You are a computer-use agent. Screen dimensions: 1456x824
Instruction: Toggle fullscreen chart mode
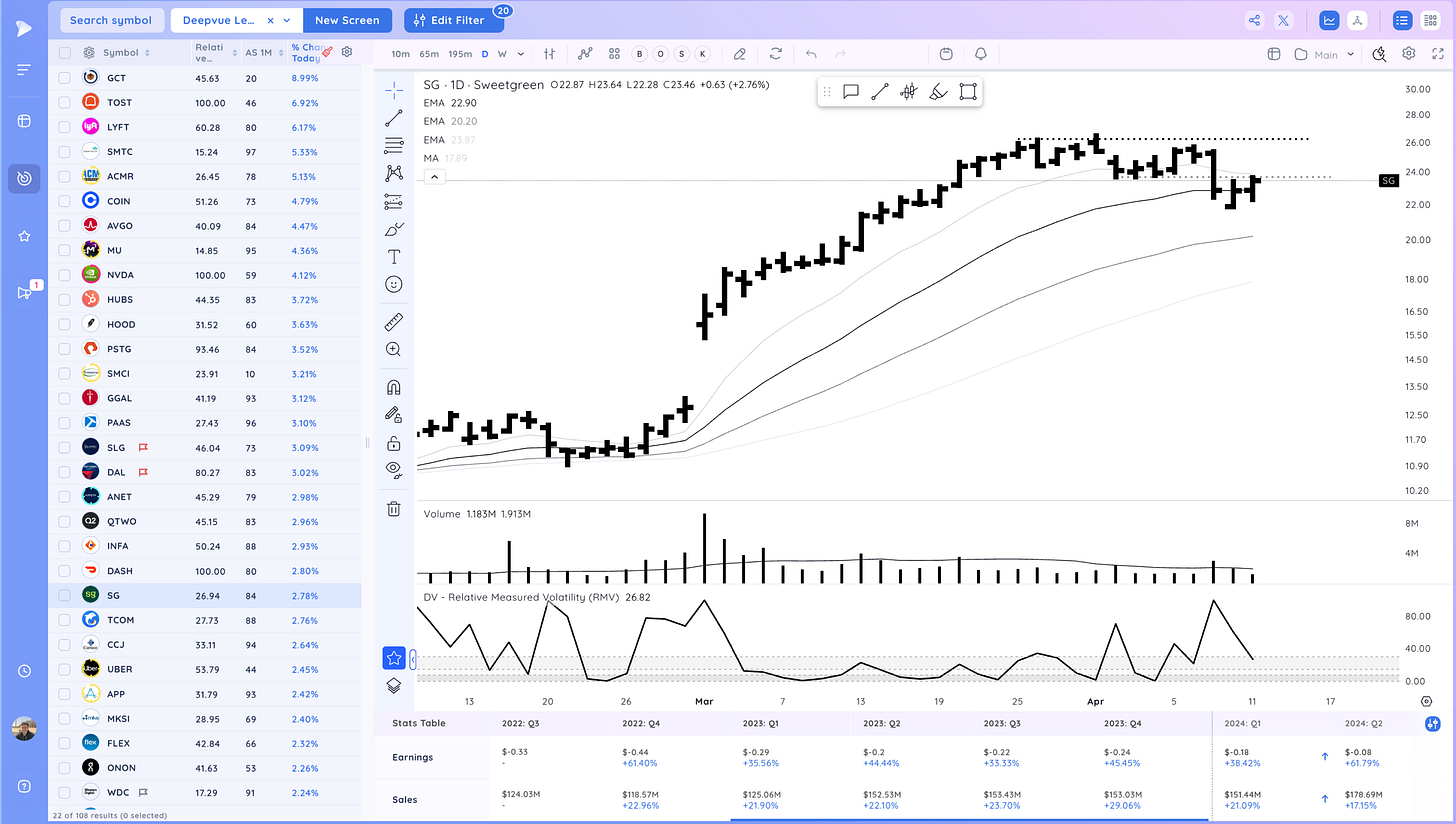coord(1436,54)
